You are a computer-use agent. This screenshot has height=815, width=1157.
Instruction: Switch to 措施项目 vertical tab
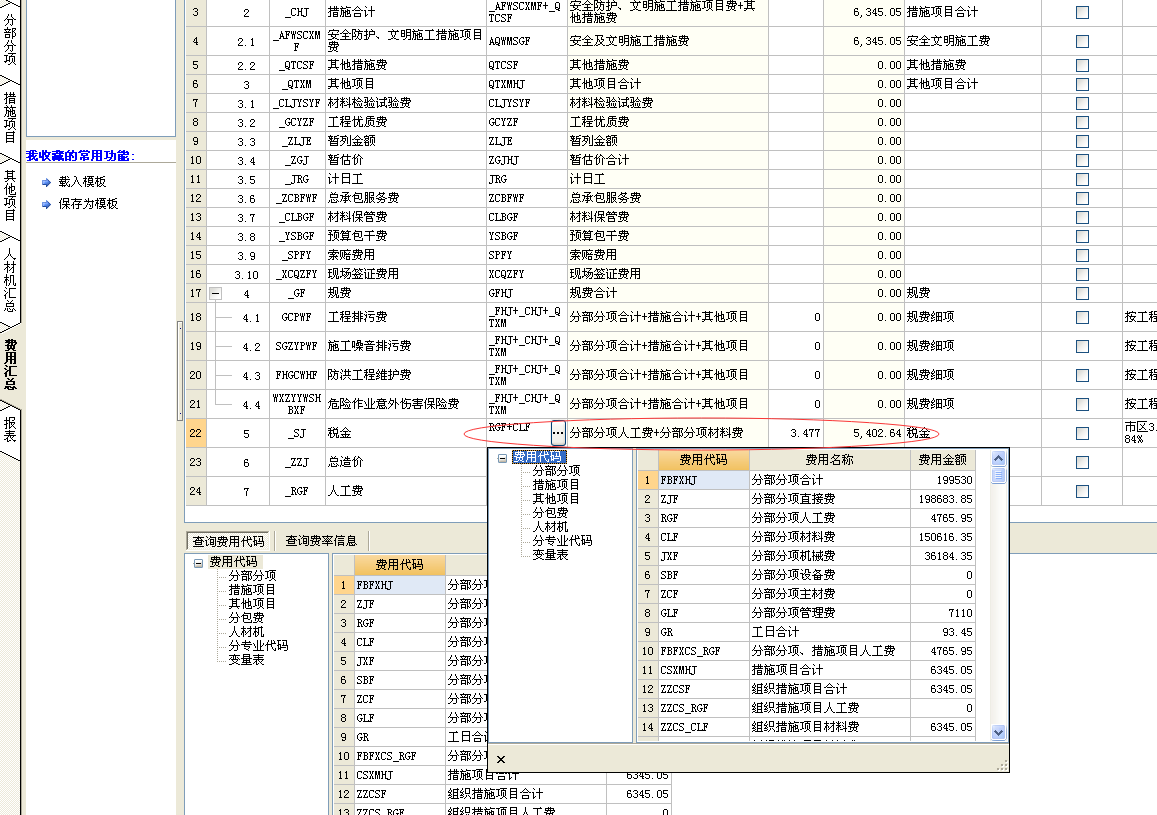(10, 117)
